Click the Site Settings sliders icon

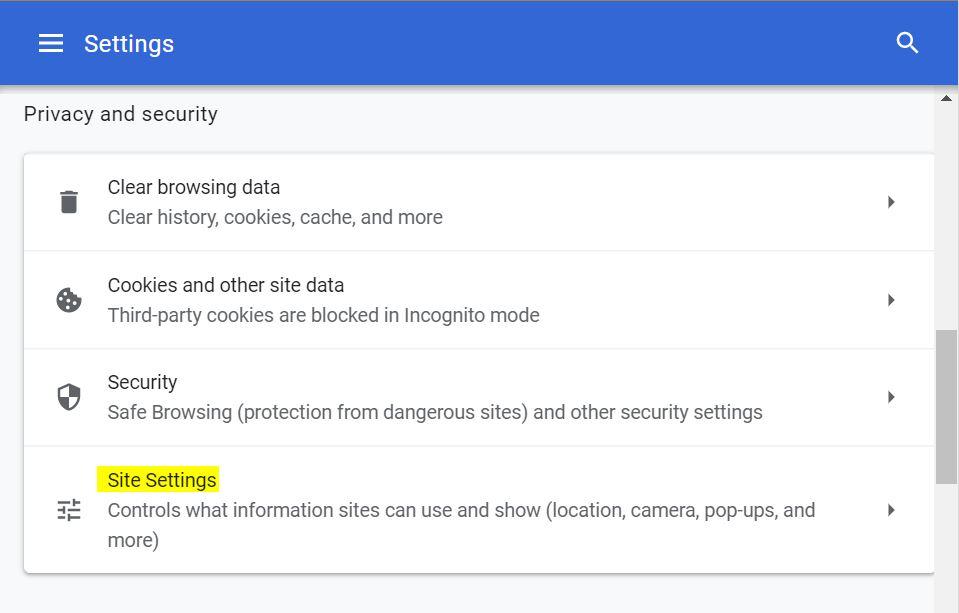(x=69, y=510)
